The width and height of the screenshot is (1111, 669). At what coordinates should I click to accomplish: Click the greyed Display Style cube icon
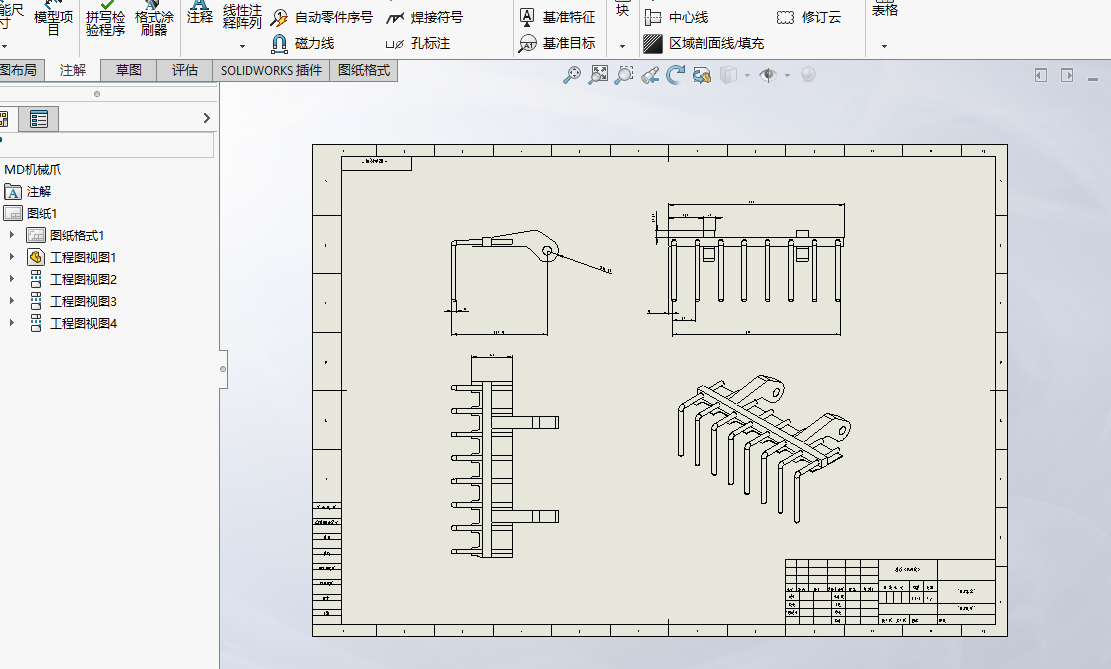pos(728,74)
